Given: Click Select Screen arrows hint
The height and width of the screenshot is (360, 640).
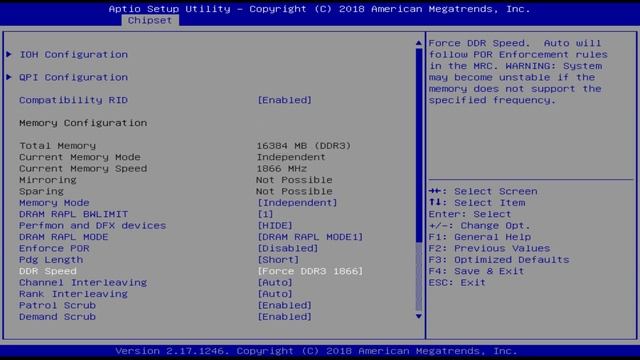Looking at the screenshot, I should pos(483,191).
